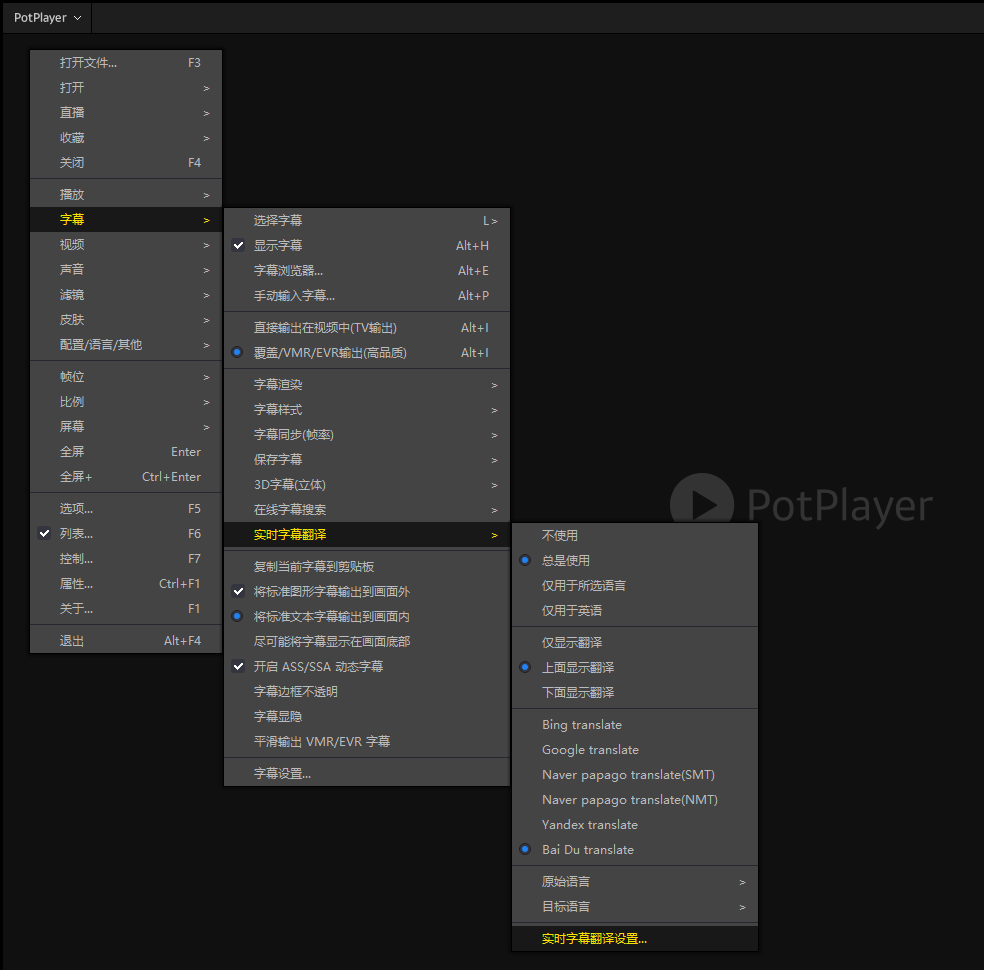Toggle 显示字幕 checkbox item

[x=366, y=246]
